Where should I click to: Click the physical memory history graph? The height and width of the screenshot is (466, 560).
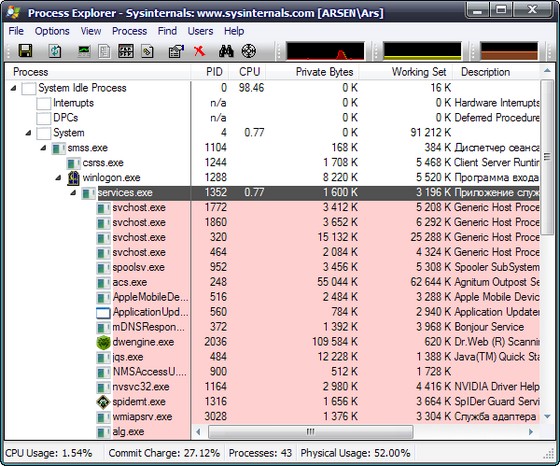coord(509,51)
